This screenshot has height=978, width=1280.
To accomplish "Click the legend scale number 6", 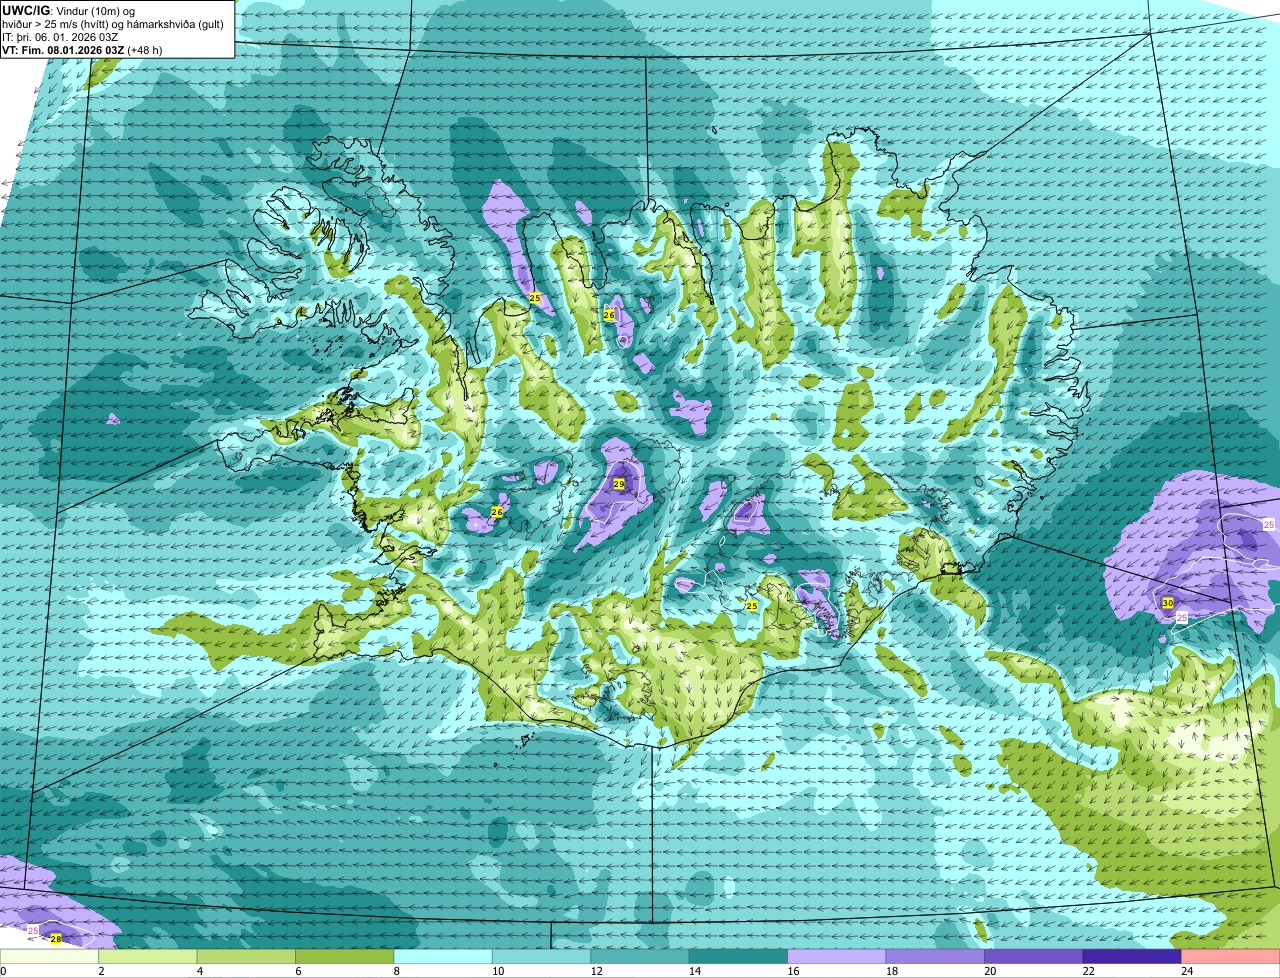I will pos(296,971).
